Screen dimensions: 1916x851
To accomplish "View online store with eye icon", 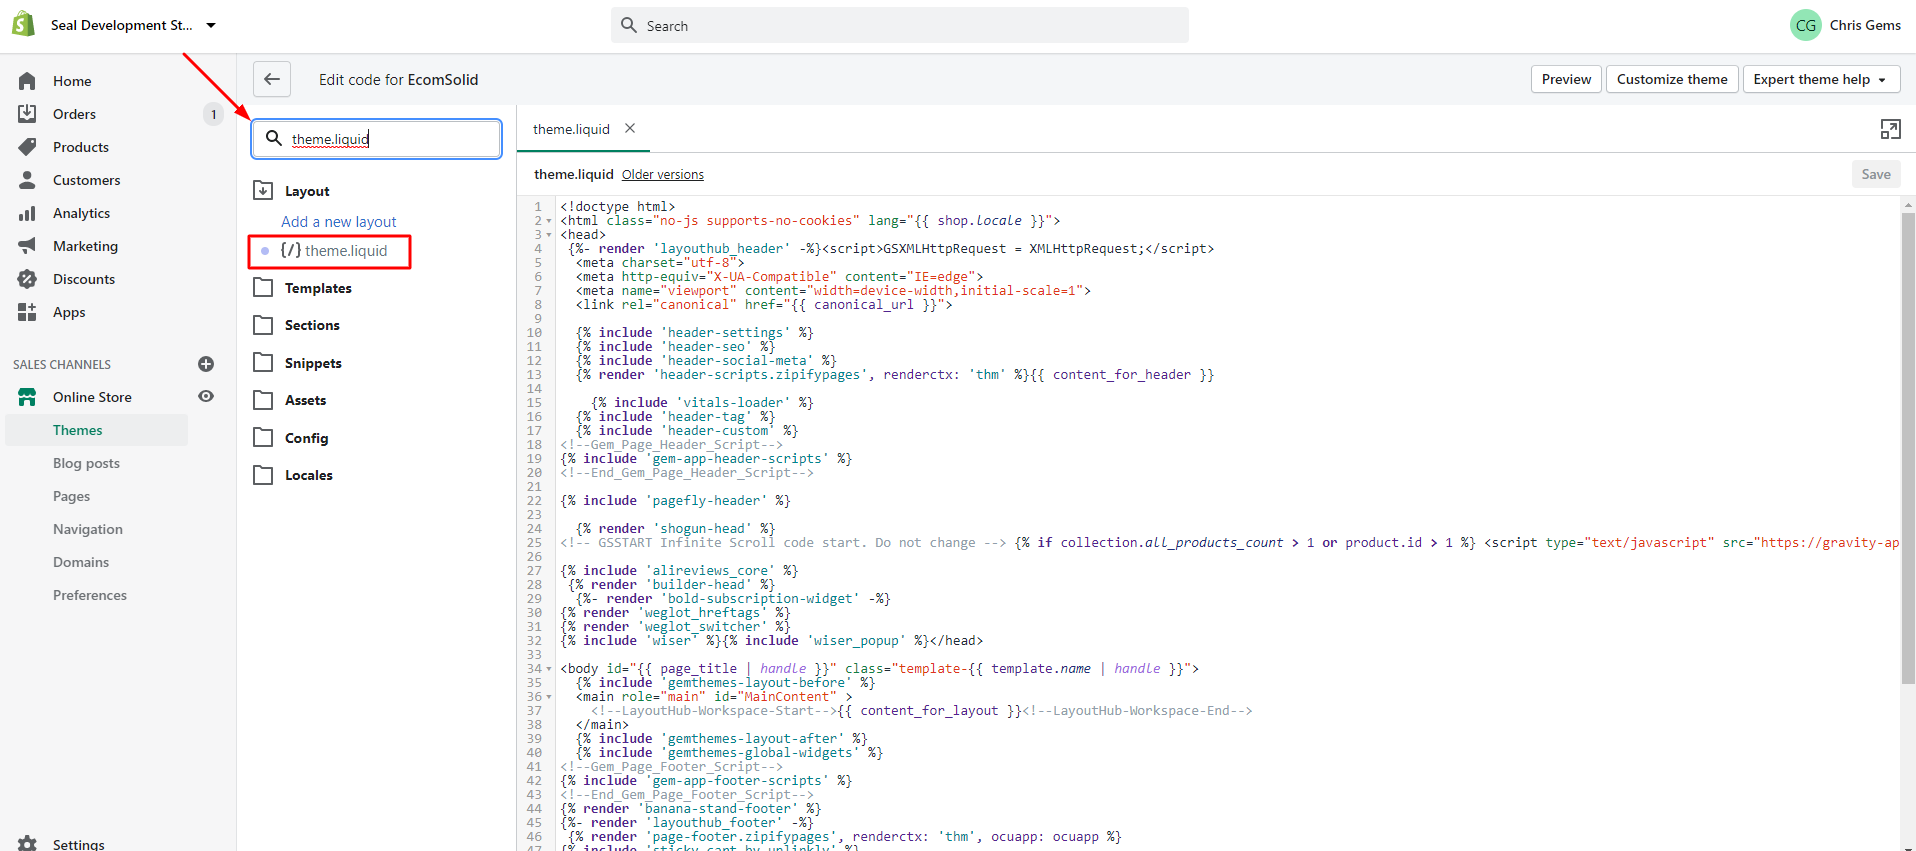I will (x=206, y=396).
